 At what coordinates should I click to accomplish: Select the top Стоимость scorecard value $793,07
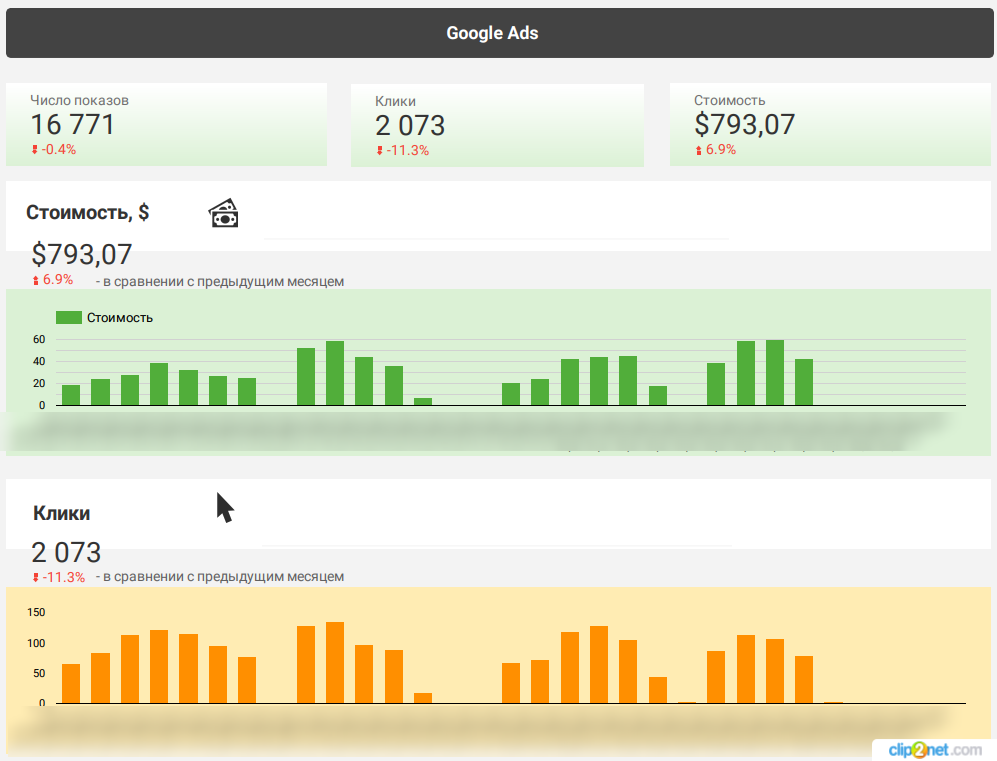745,125
